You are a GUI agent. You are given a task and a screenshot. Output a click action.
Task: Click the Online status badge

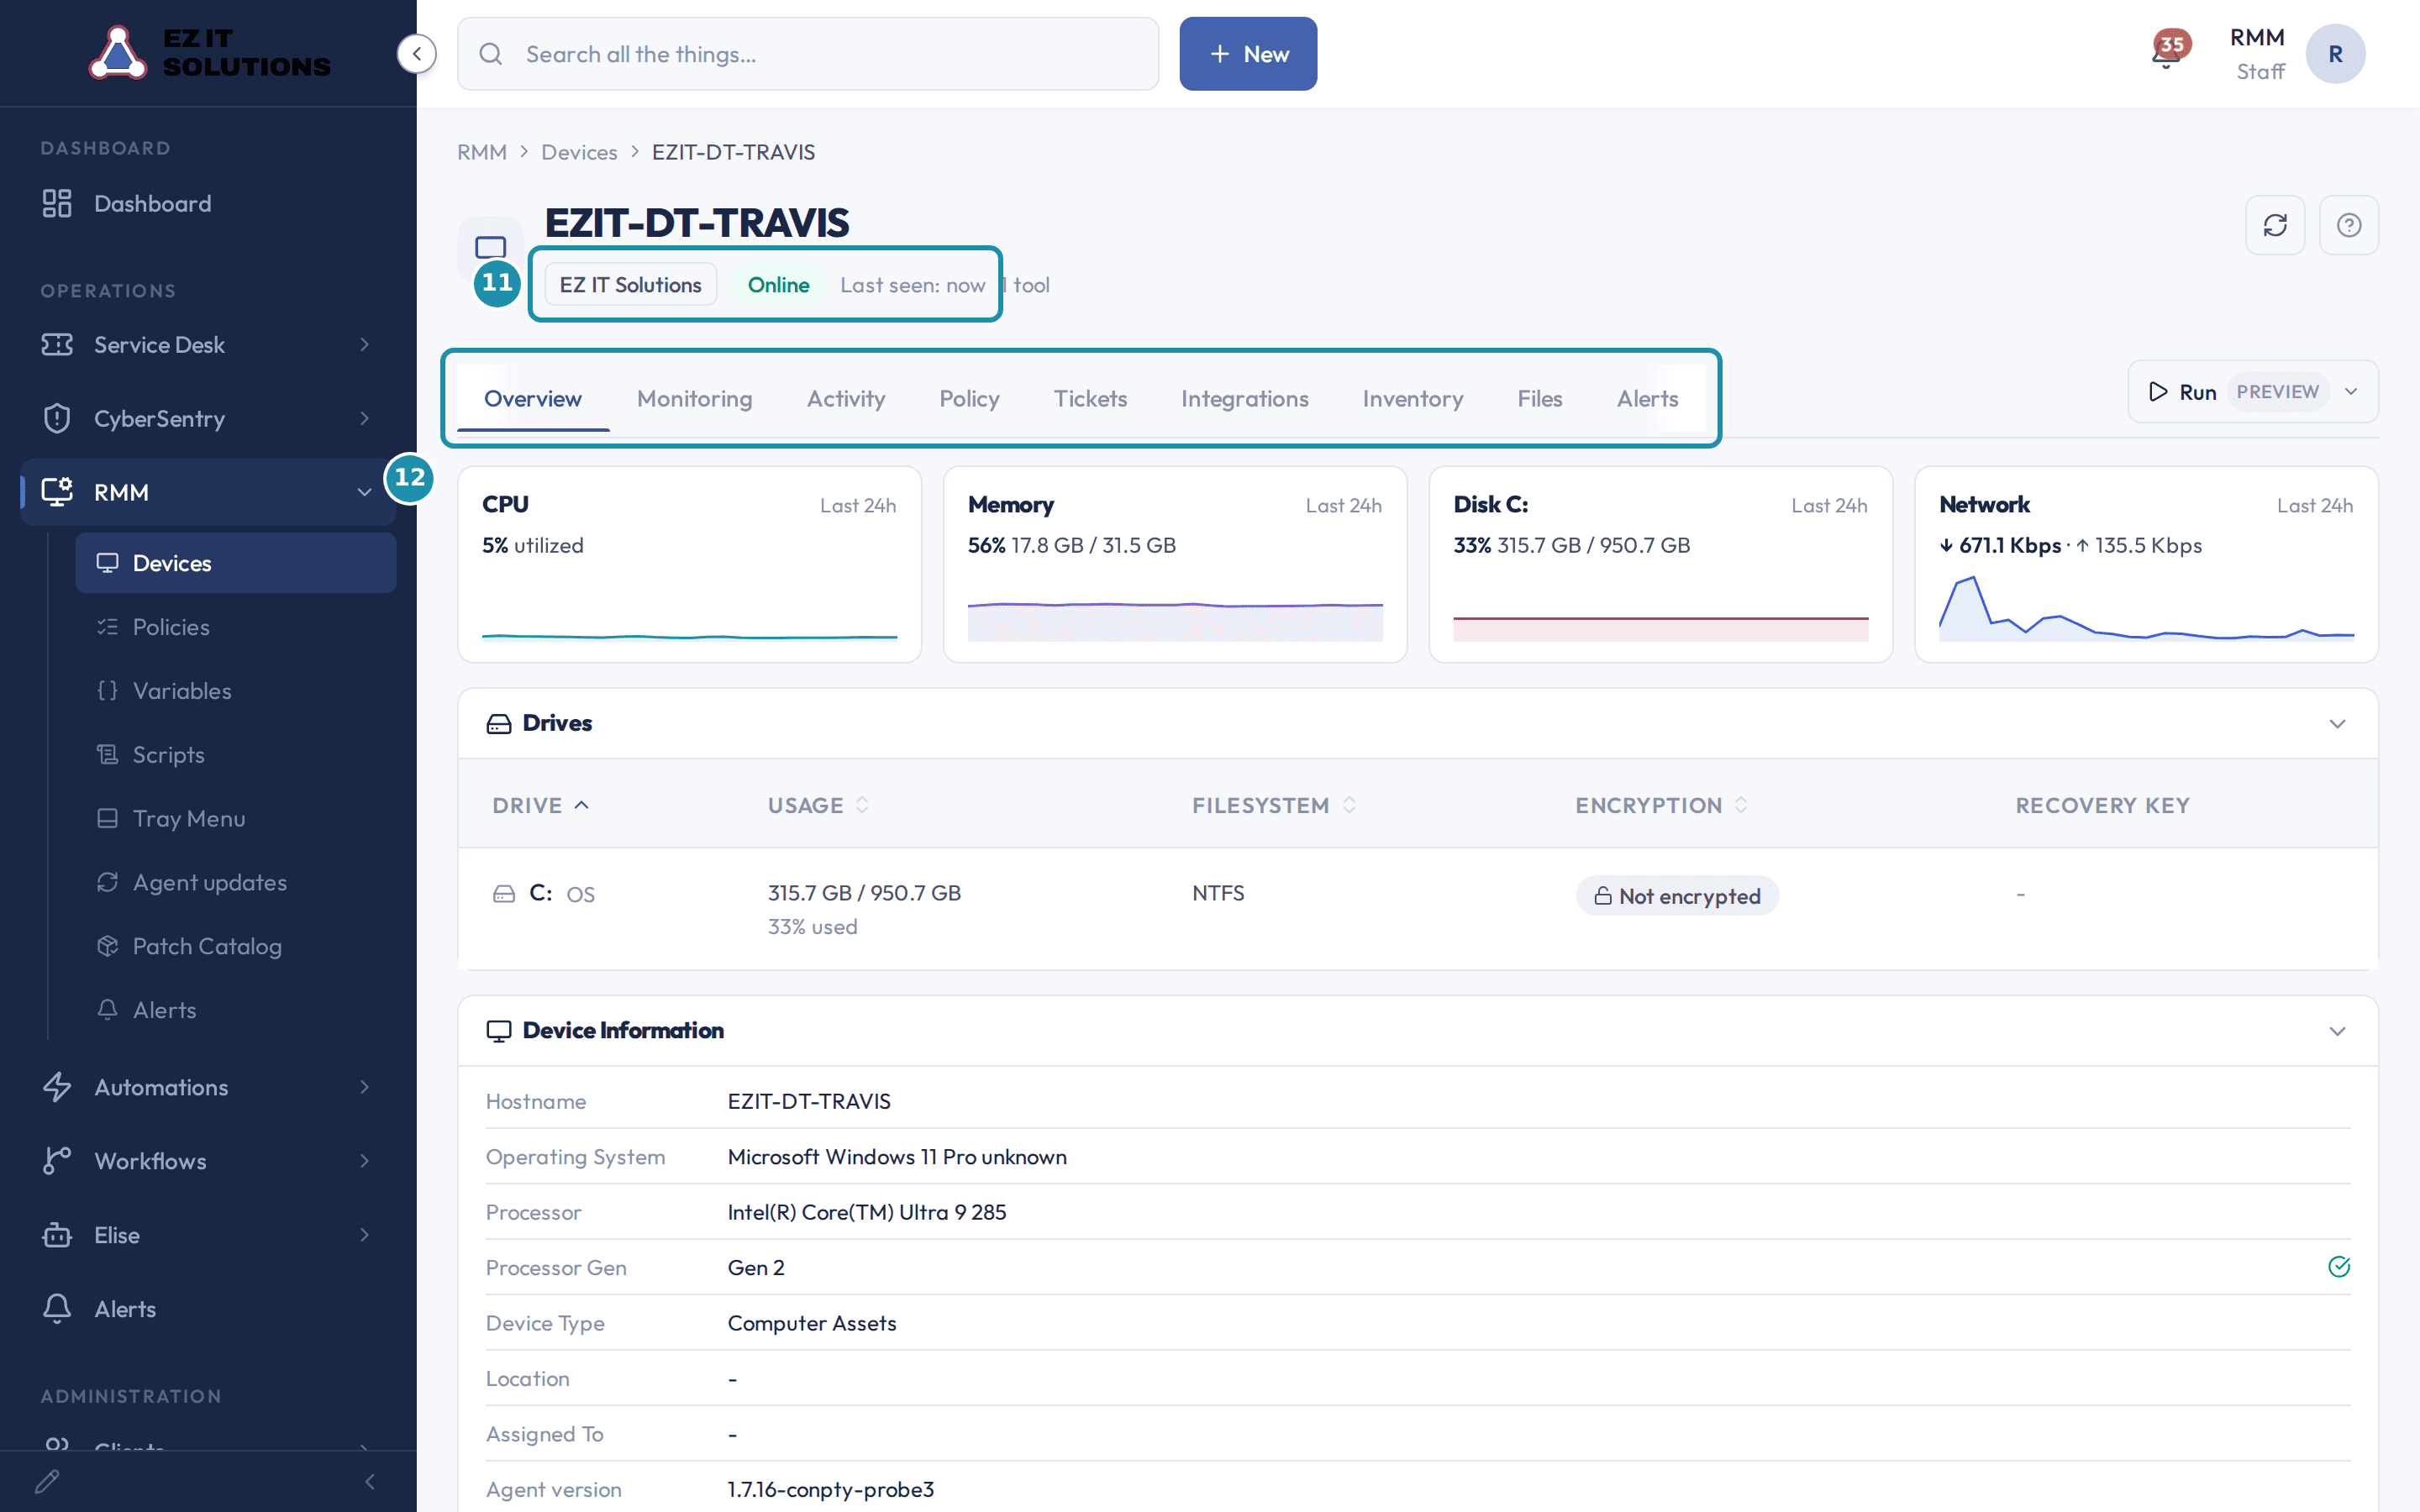(x=778, y=285)
